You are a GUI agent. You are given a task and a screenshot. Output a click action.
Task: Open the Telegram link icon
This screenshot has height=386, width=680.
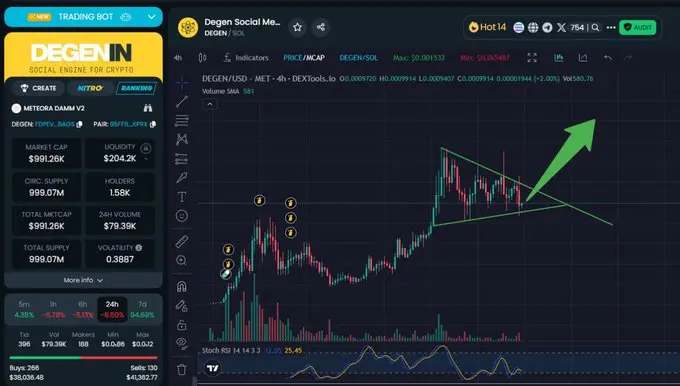547,27
